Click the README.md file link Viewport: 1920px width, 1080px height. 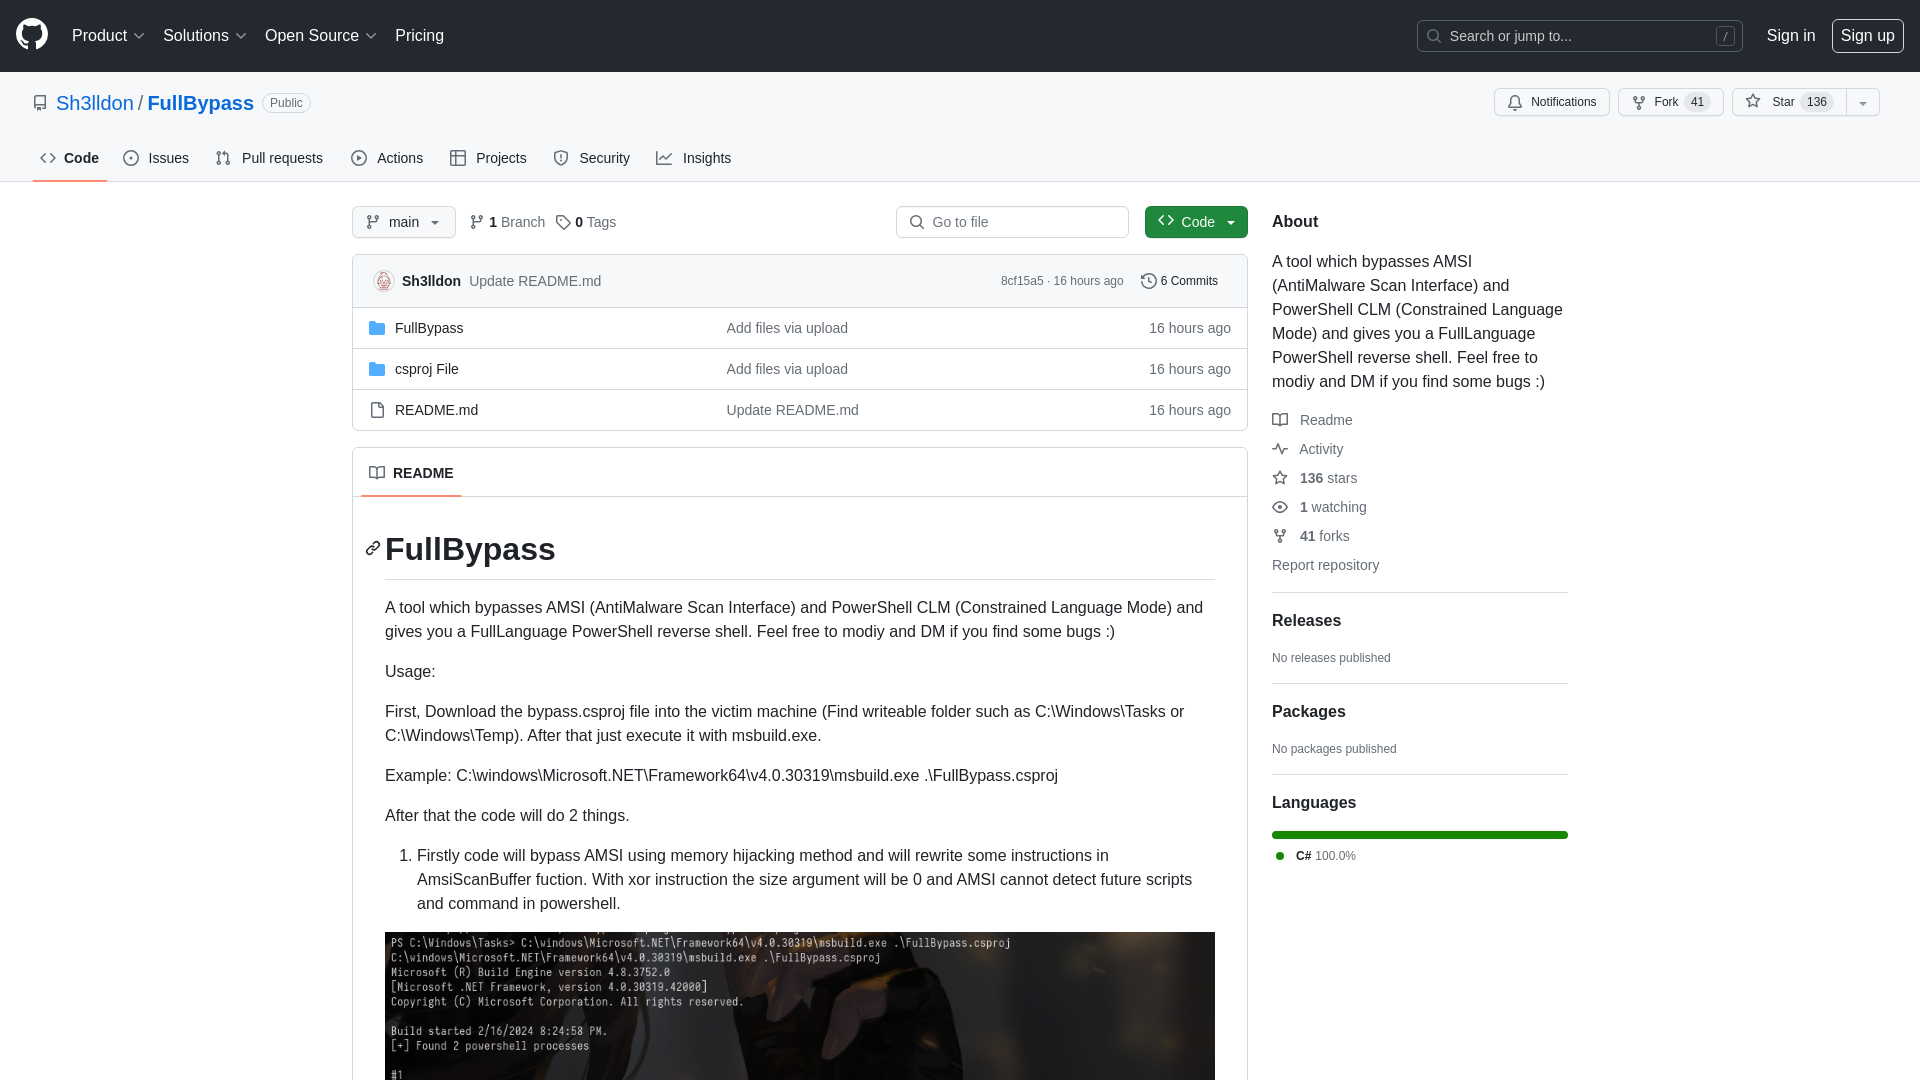click(435, 409)
